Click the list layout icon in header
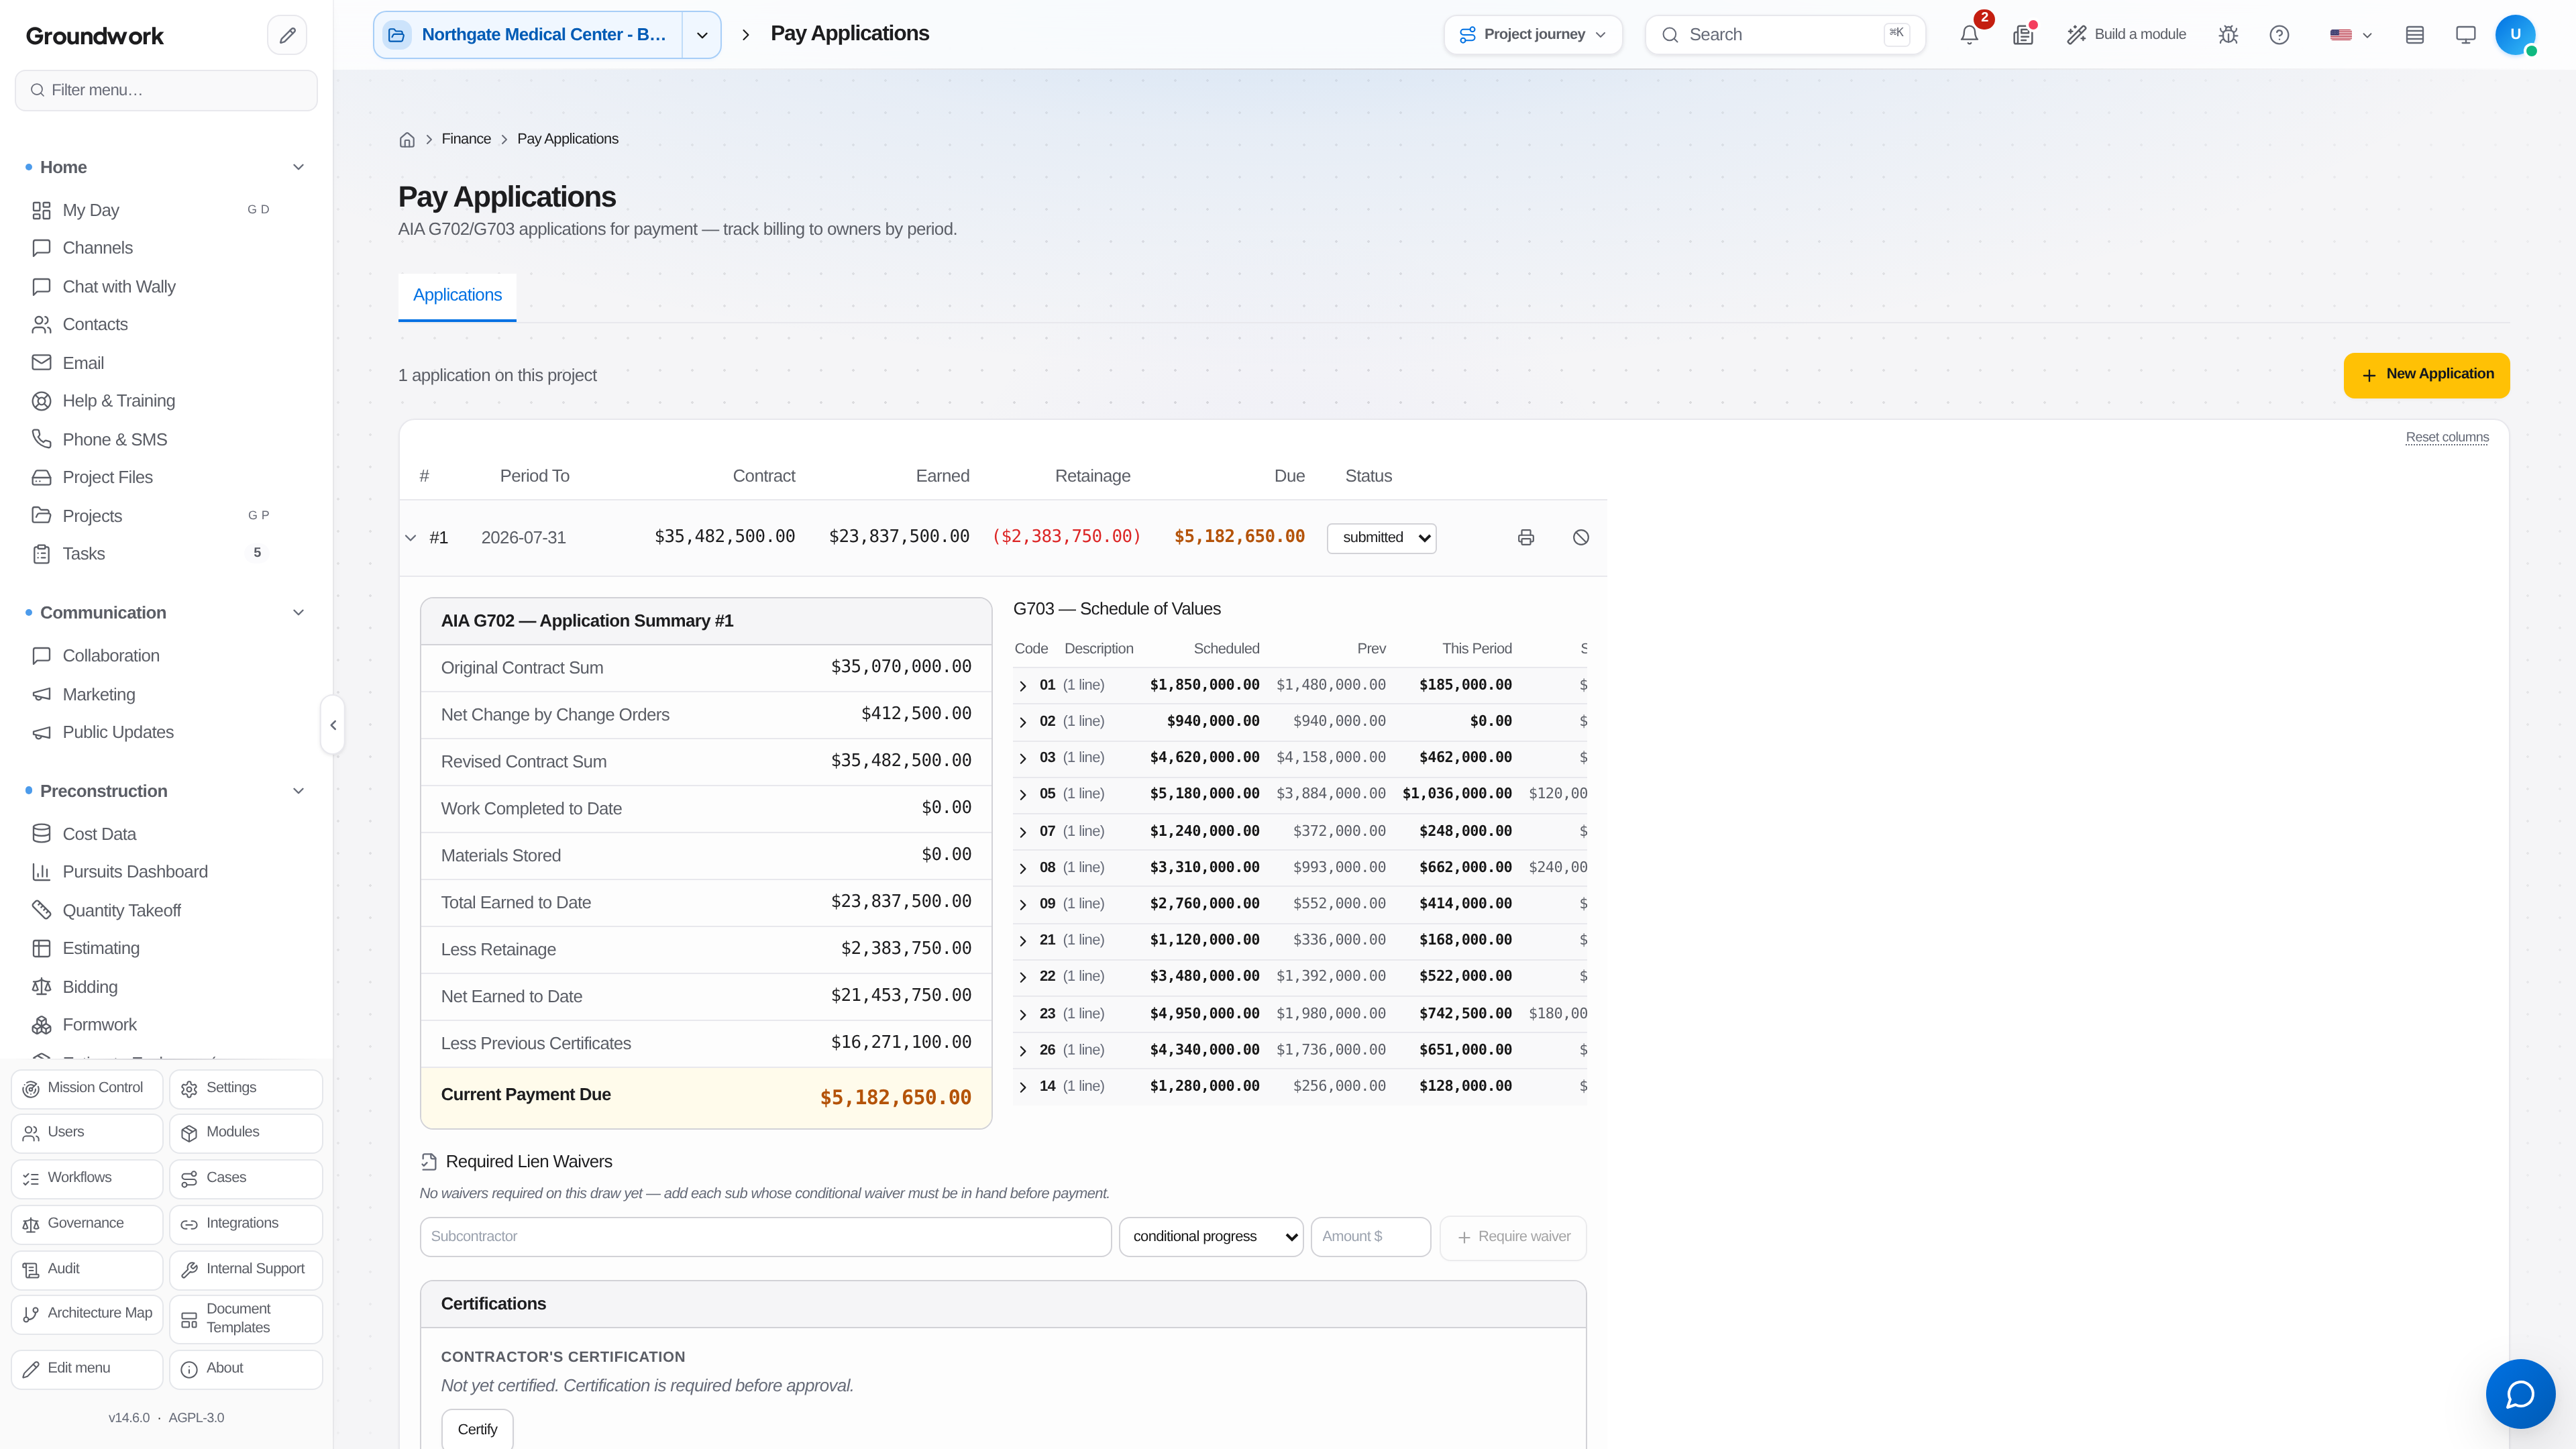This screenshot has height=1449, width=2576. pyautogui.click(x=2415, y=35)
